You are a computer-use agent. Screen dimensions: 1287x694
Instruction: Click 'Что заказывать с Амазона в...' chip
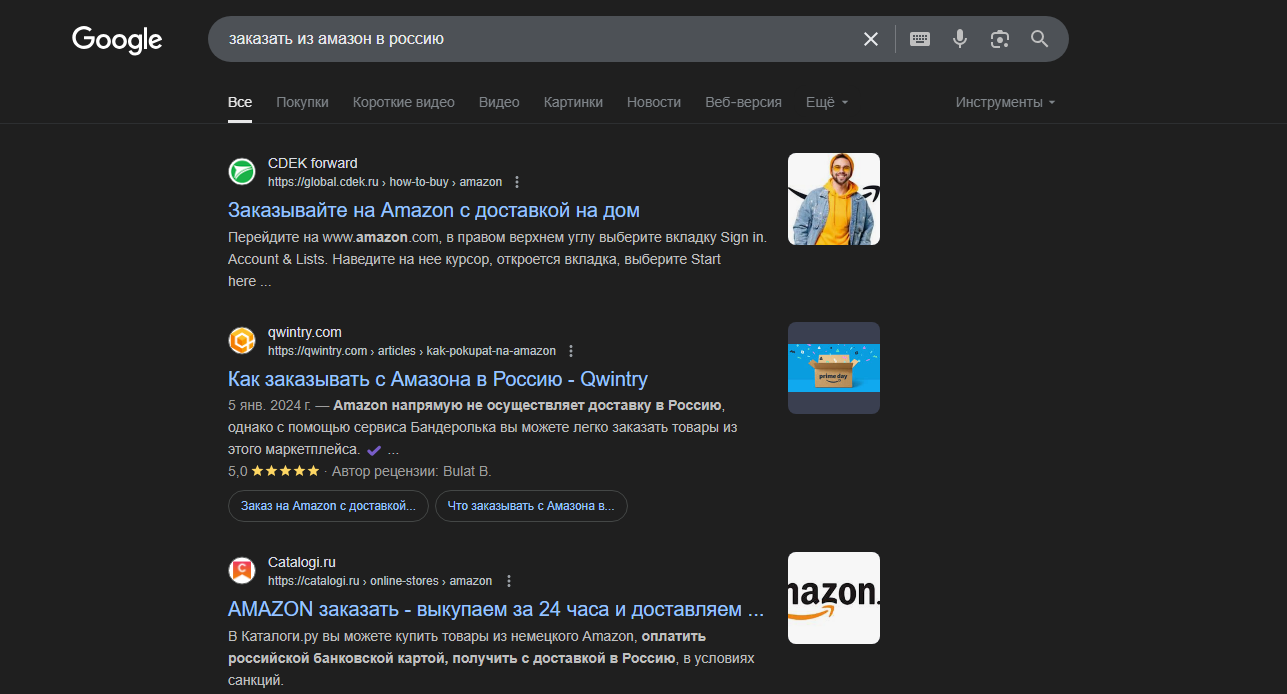[x=531, y=506]
